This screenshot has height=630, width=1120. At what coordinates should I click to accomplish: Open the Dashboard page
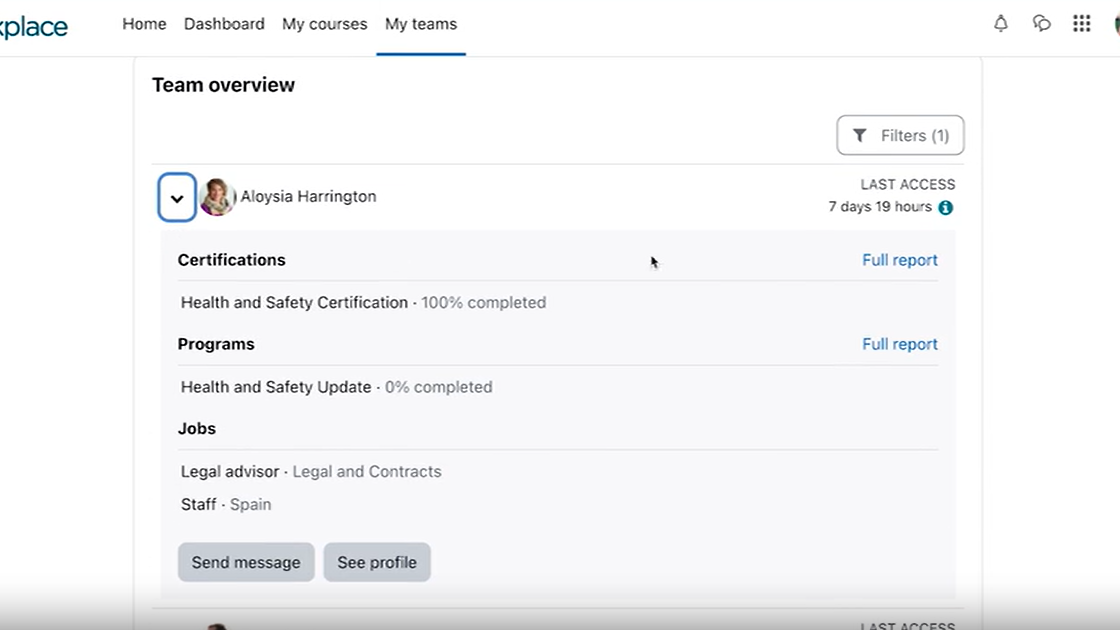(x=224, y=24)
